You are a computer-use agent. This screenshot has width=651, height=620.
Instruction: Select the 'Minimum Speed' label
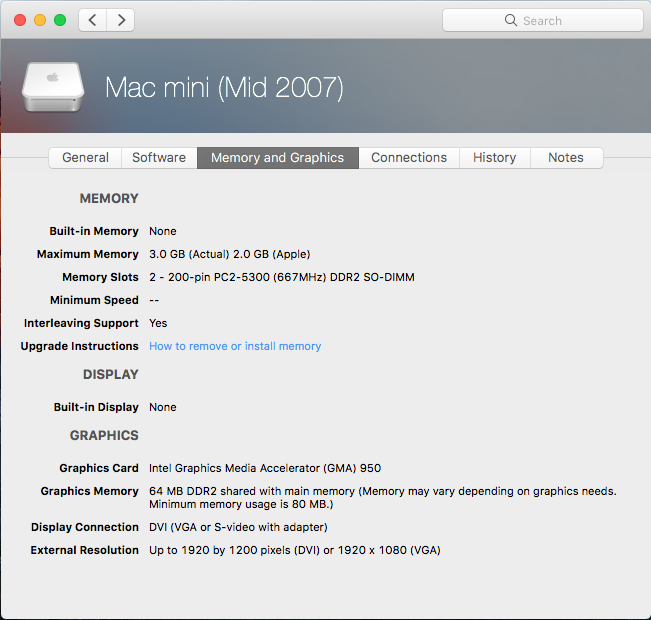point(94,300)
